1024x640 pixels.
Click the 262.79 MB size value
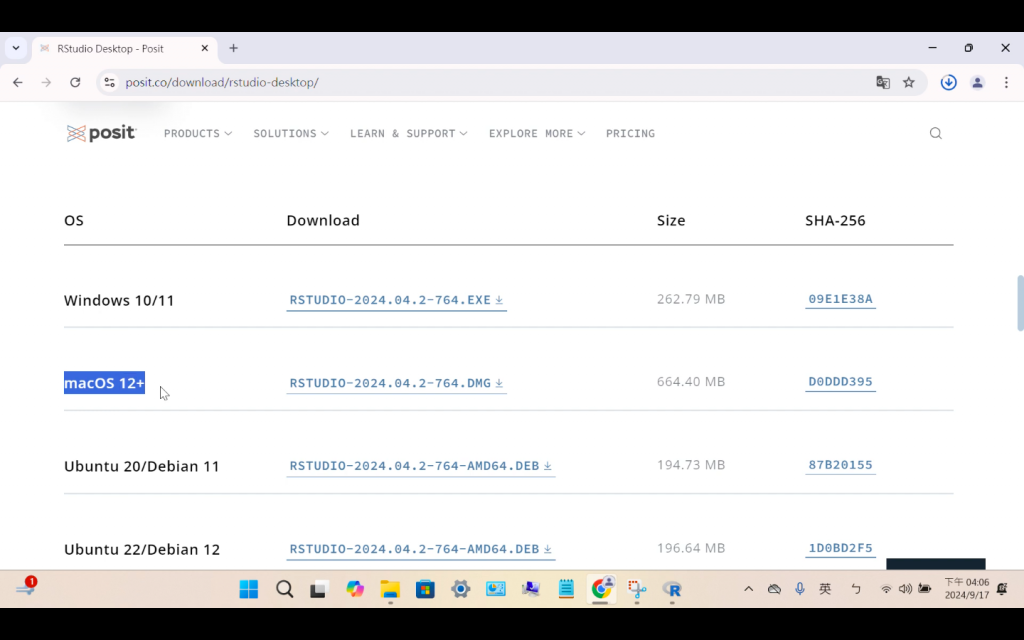pyautogui.click(x=691, y=299)
